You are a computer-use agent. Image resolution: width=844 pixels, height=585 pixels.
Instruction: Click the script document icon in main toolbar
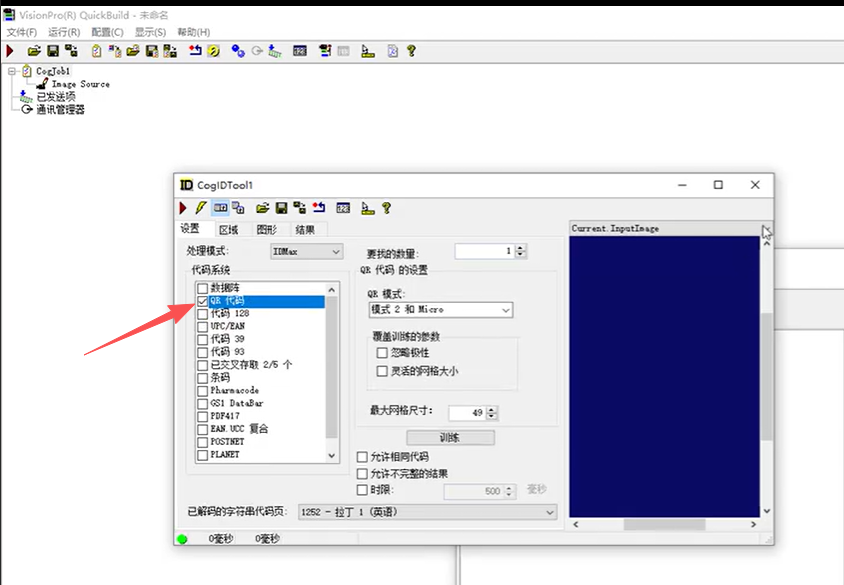click(x=393, y=51)
